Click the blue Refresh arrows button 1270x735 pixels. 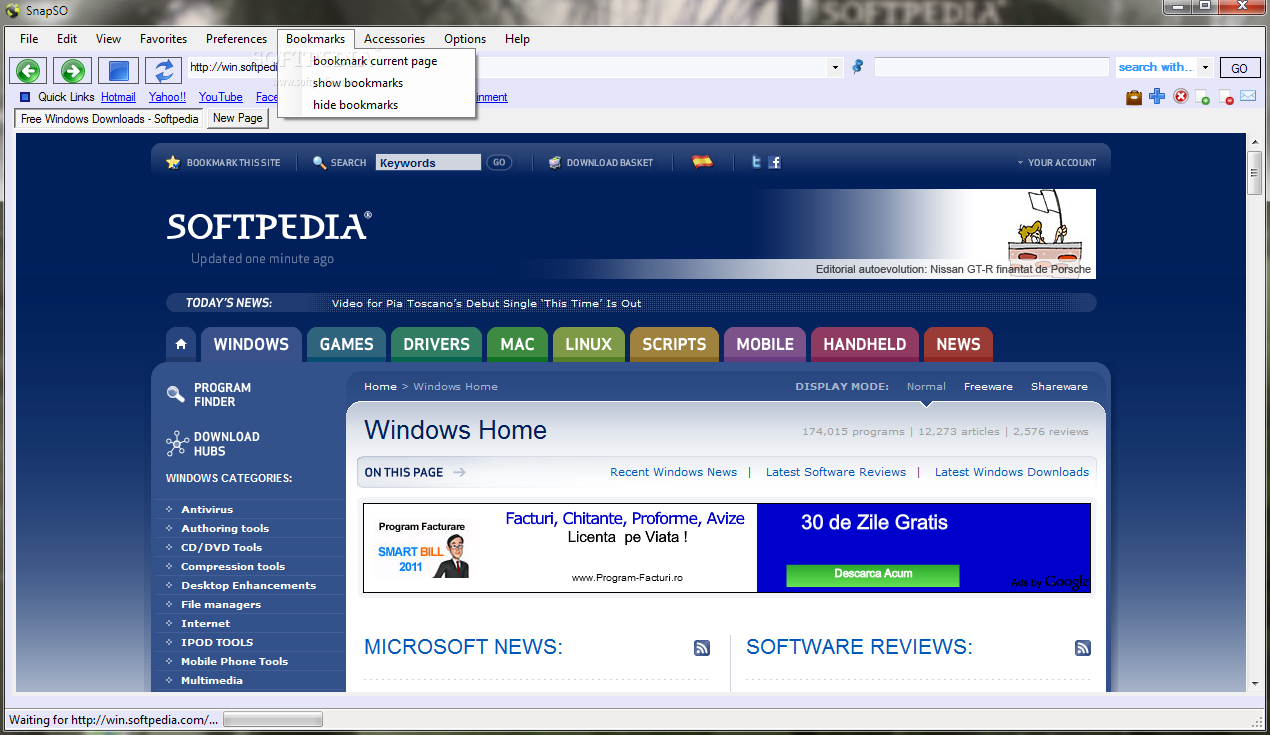click(x=162, y=70)
